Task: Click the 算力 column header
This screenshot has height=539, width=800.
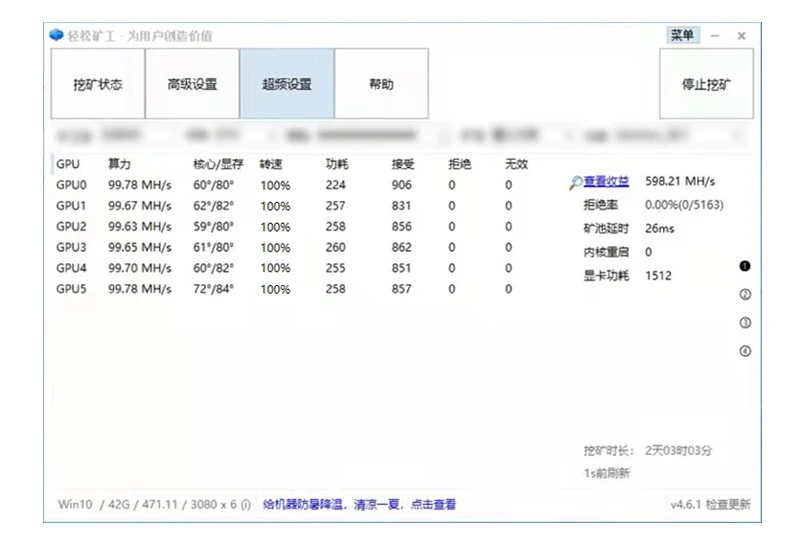Action: tap(120, 164)
